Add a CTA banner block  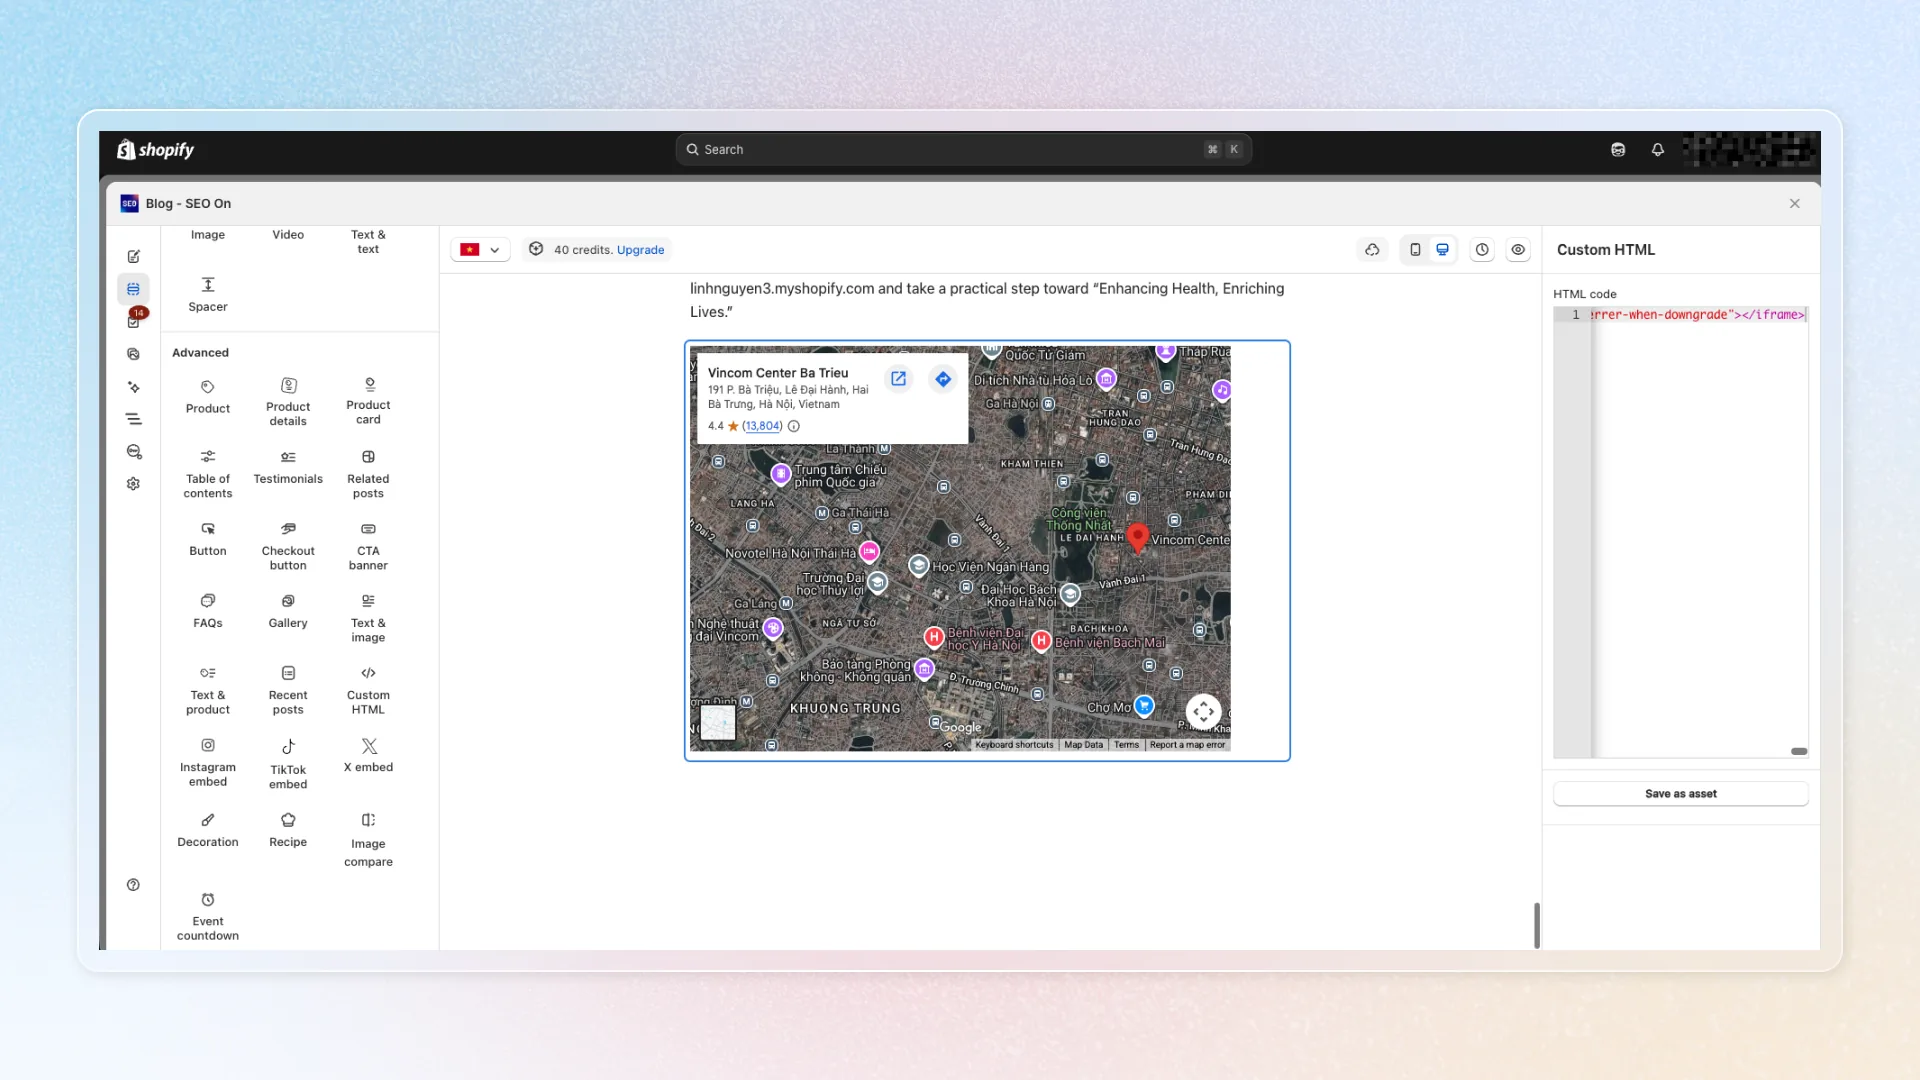point(368,546)
